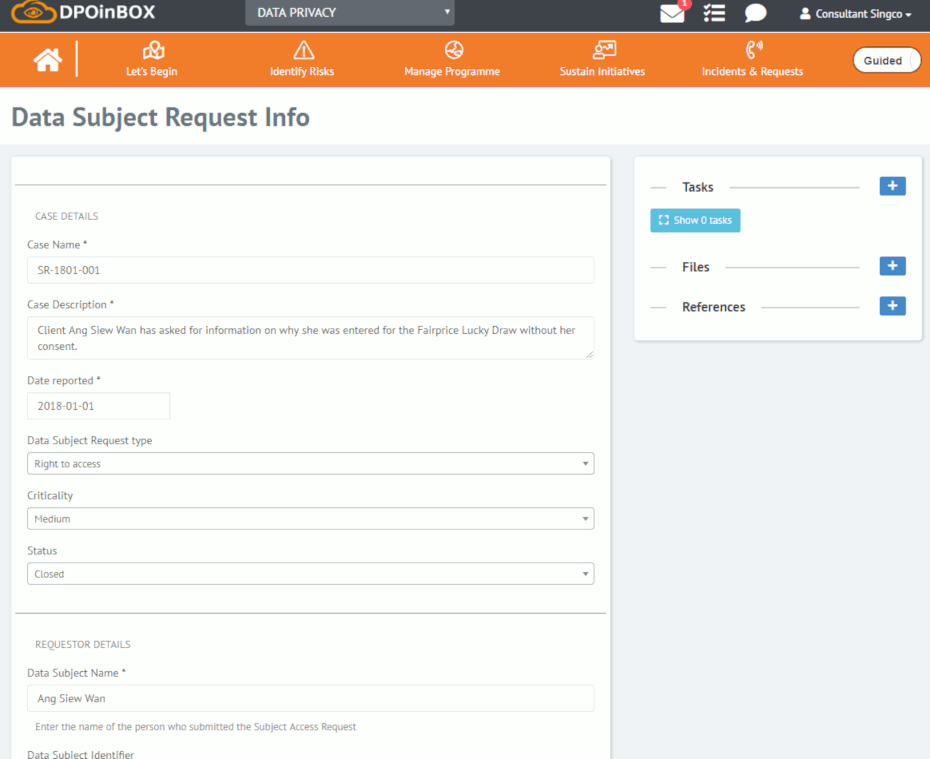The height and width of the screenshot is (759, 930).
Task: Click the Show 0 tasks button
Action: tap(695, 220)
